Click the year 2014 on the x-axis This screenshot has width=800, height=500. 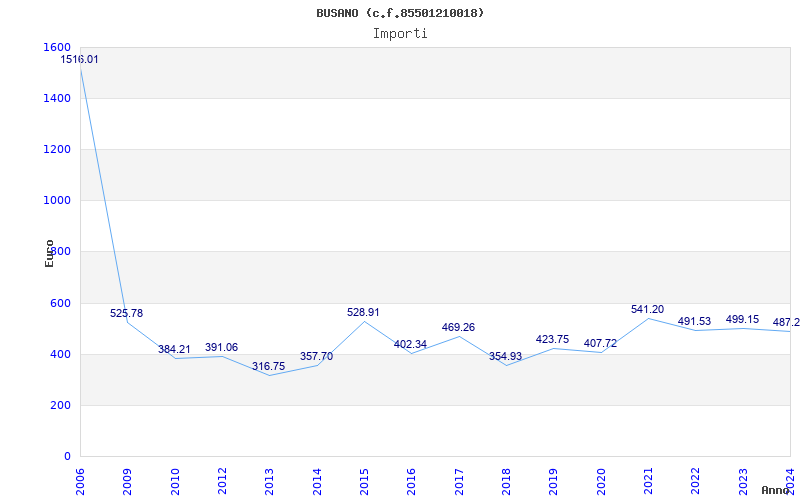point(317,480)
